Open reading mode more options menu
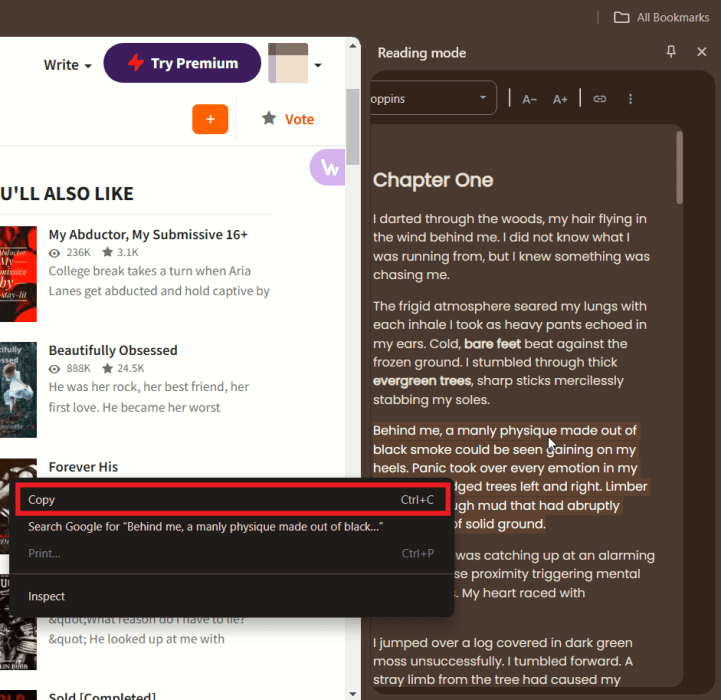This screenshot has height=700, width=721. (630, 99)
